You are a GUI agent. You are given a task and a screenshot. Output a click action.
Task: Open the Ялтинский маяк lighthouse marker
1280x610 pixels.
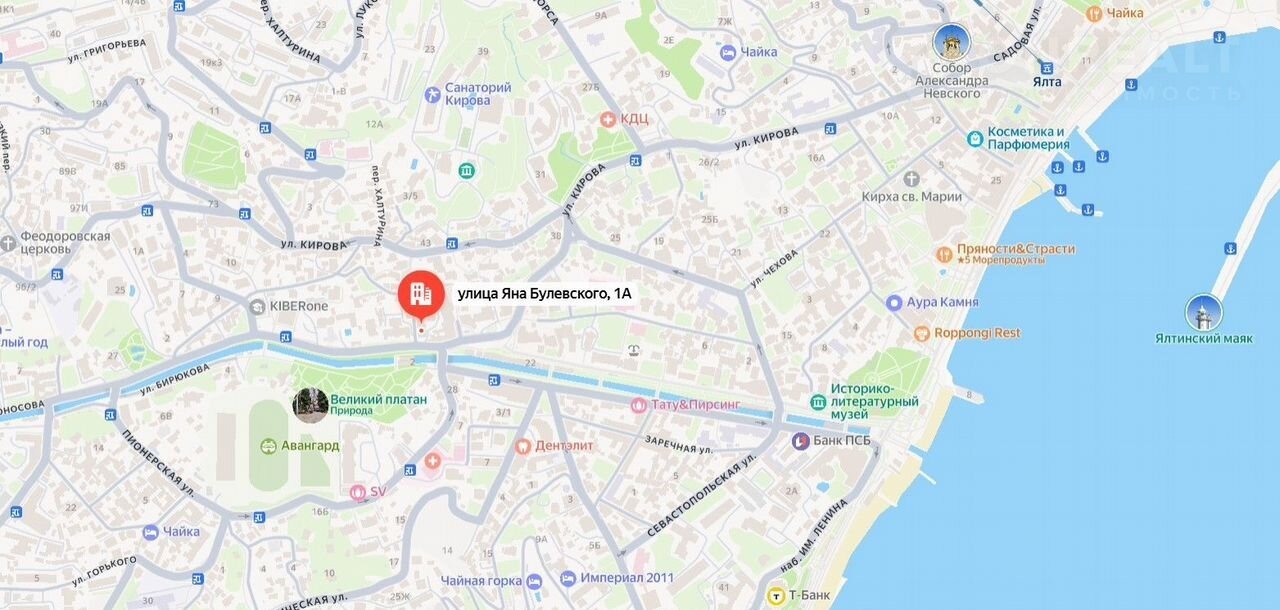tap(1203, 313)
